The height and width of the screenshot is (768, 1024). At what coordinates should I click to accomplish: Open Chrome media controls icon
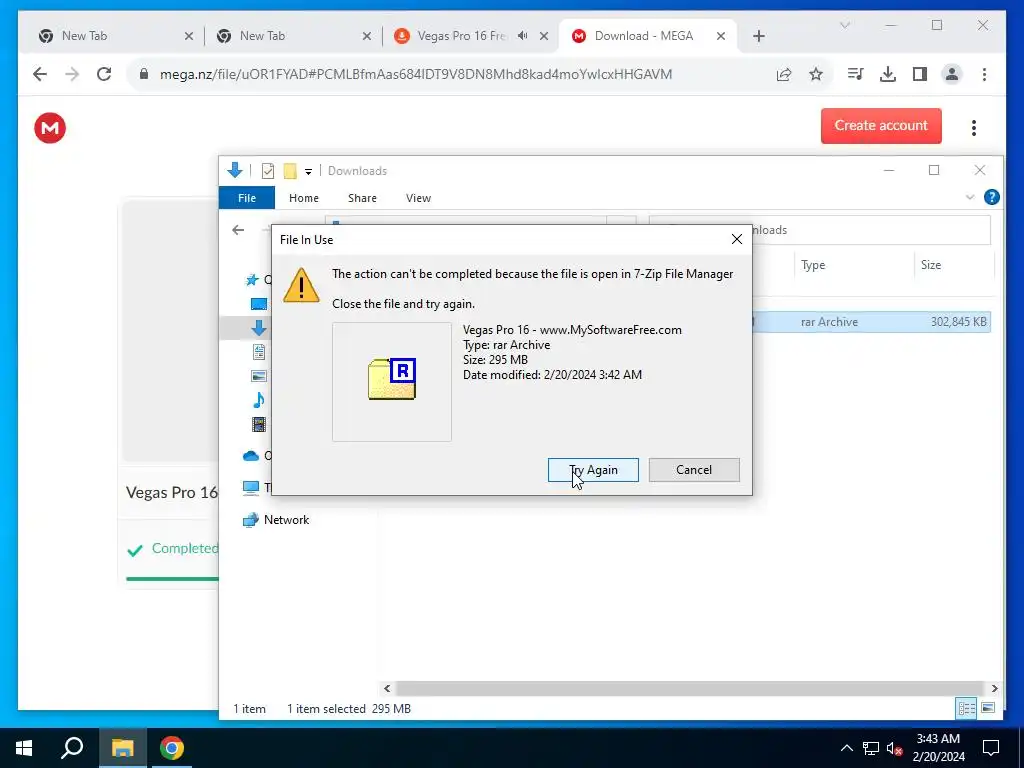855,74
